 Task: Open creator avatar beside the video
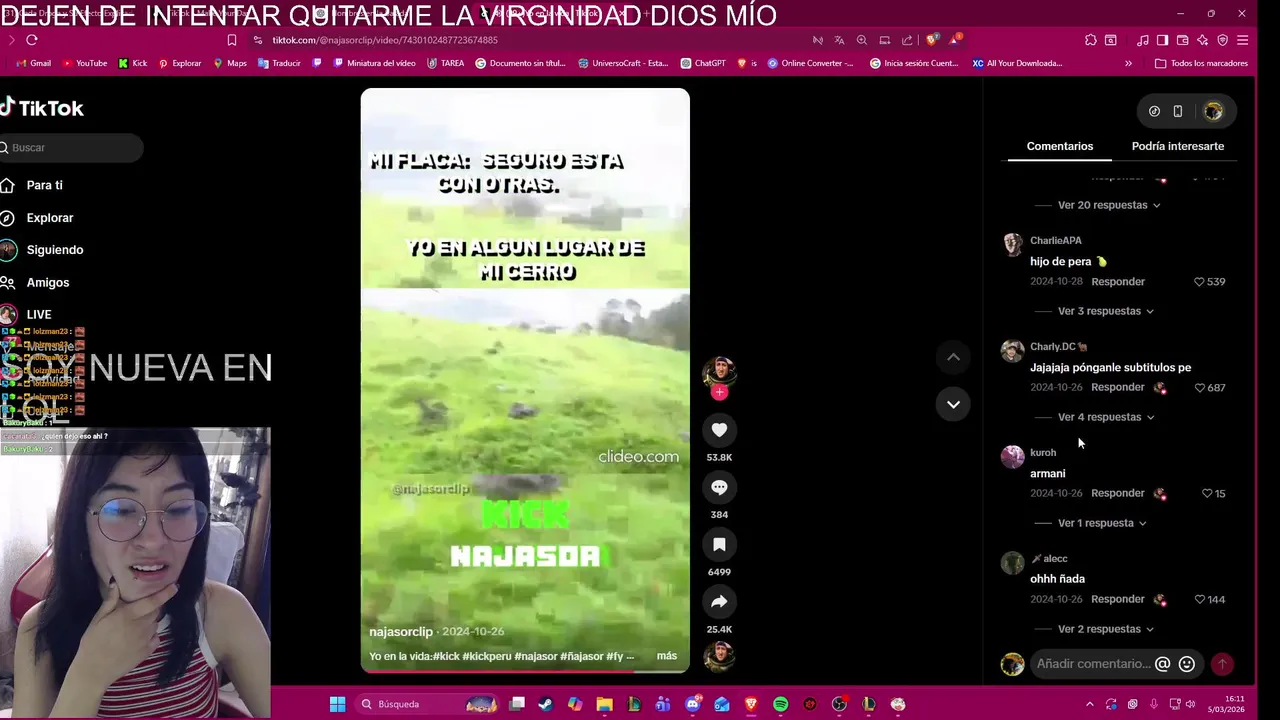(x=719, y=371)
